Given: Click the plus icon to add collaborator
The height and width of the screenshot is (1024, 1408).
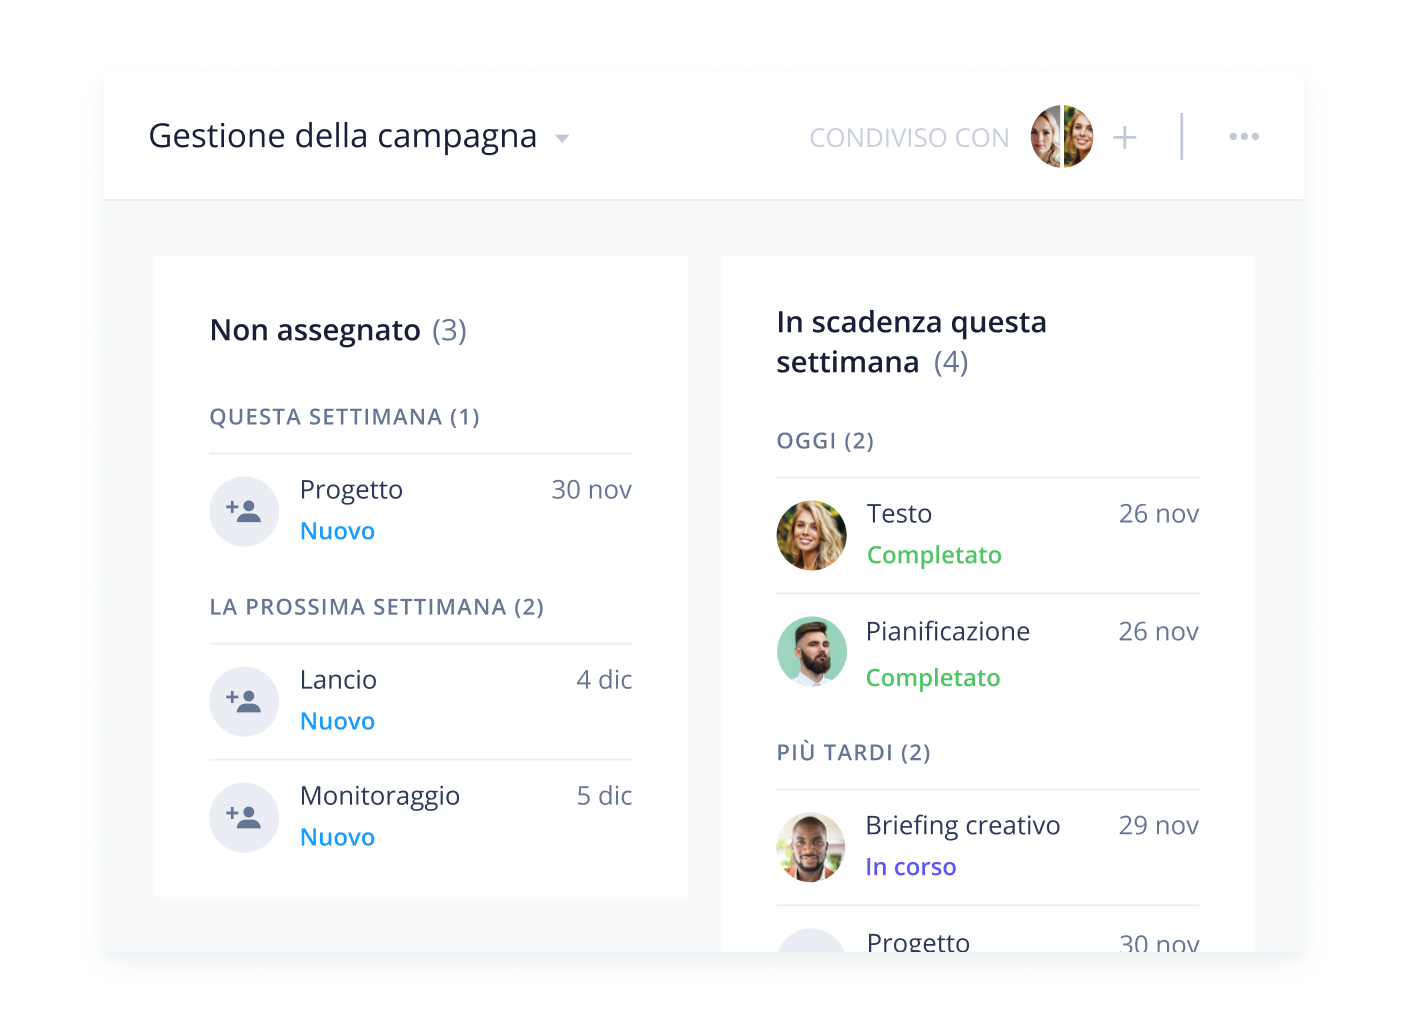Looking at the screenshot, I should tap(1124, 137).
